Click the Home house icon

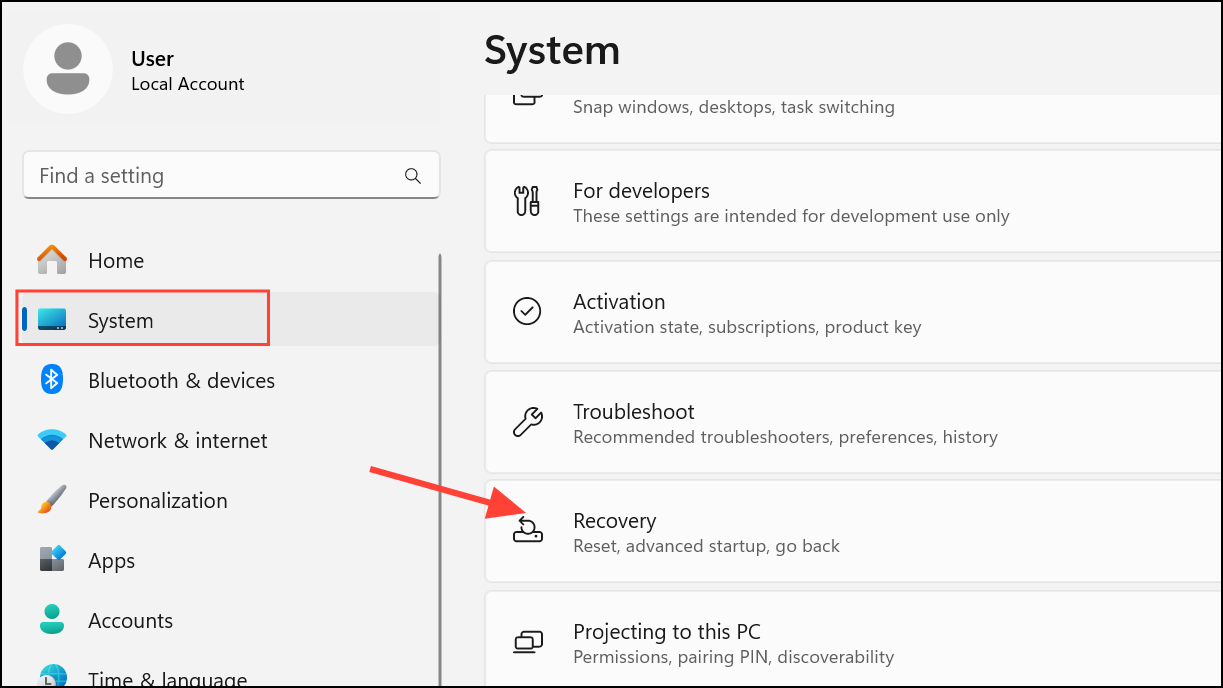pyautogui.click(x=51, y=259)
